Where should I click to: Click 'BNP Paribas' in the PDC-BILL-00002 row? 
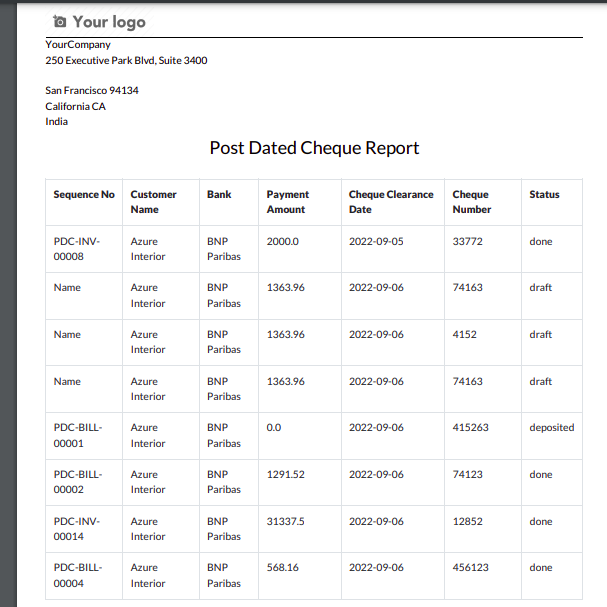224,482
